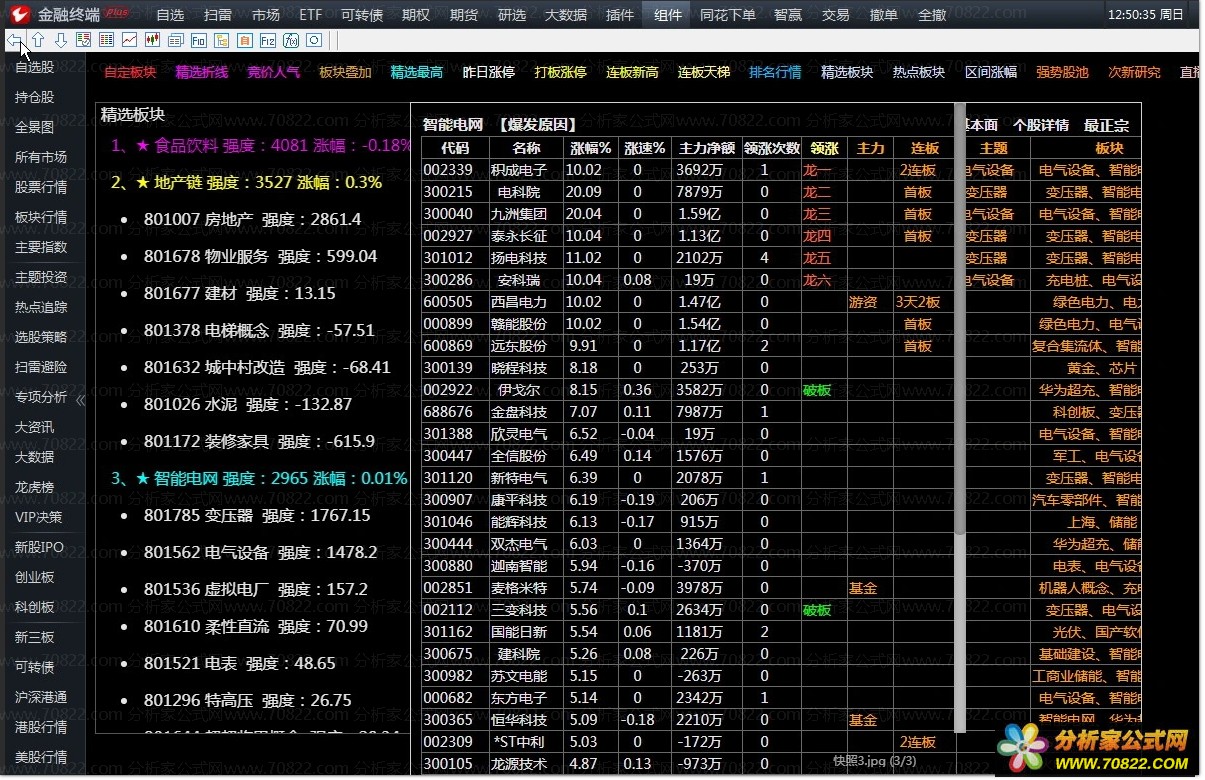Switch to the 打板涨停 tab
1205x780 pixels.
(x=560, y=72)
